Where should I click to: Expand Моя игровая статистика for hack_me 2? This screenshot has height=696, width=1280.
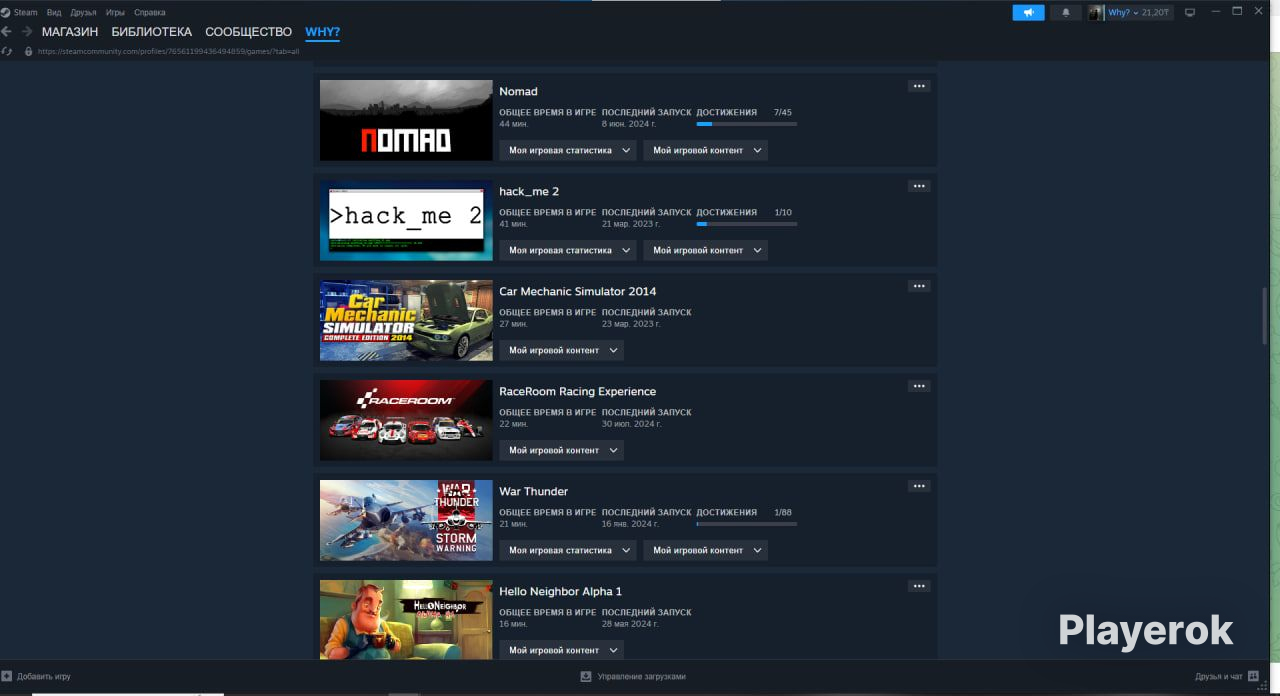pos(568,250)
